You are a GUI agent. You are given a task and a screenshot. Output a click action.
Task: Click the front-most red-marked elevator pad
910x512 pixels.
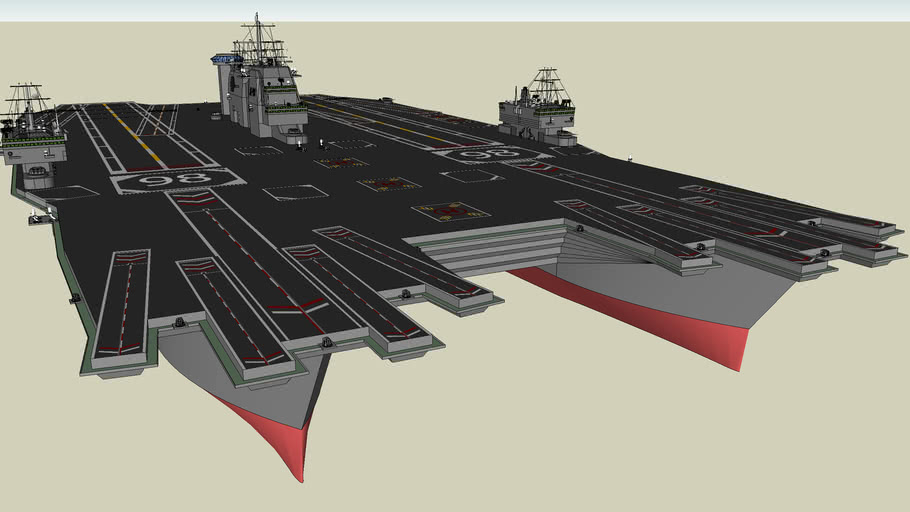pos(449,211)
